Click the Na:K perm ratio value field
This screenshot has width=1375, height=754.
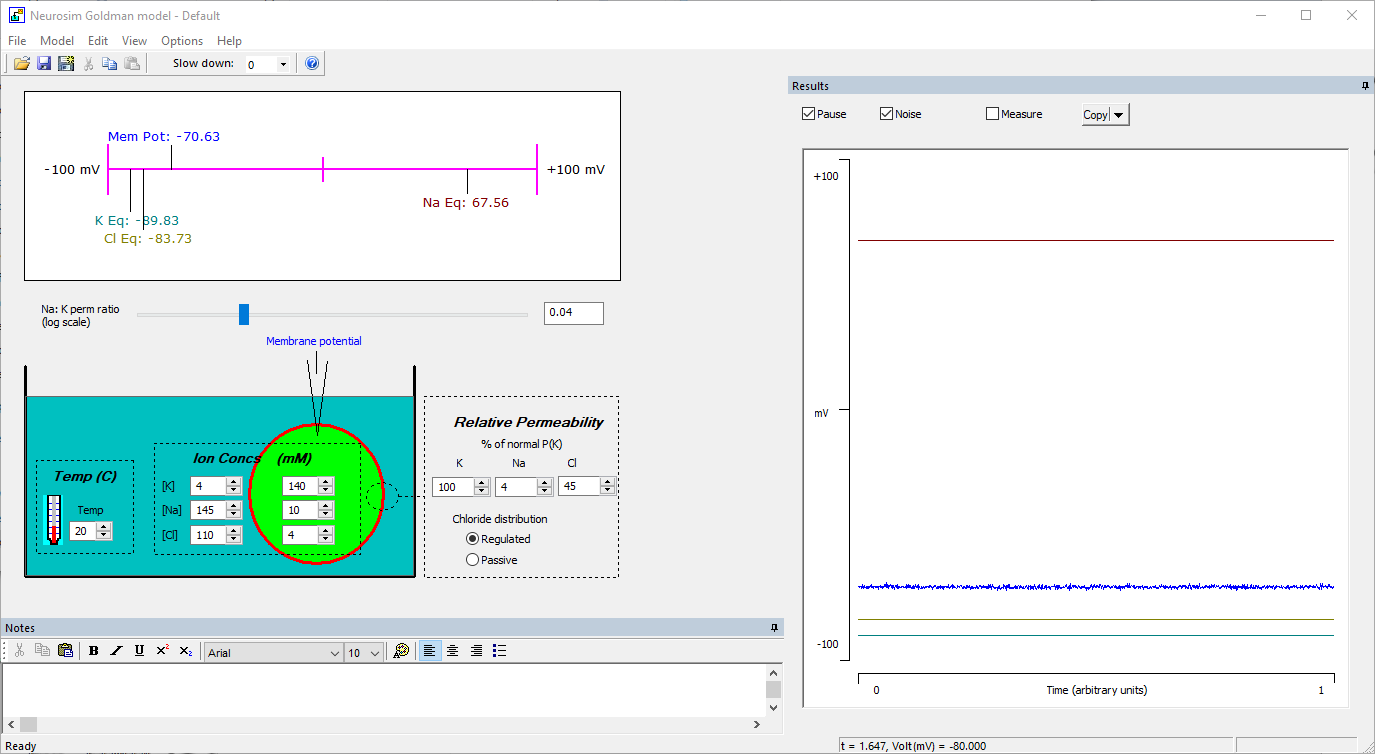(573, 313)
